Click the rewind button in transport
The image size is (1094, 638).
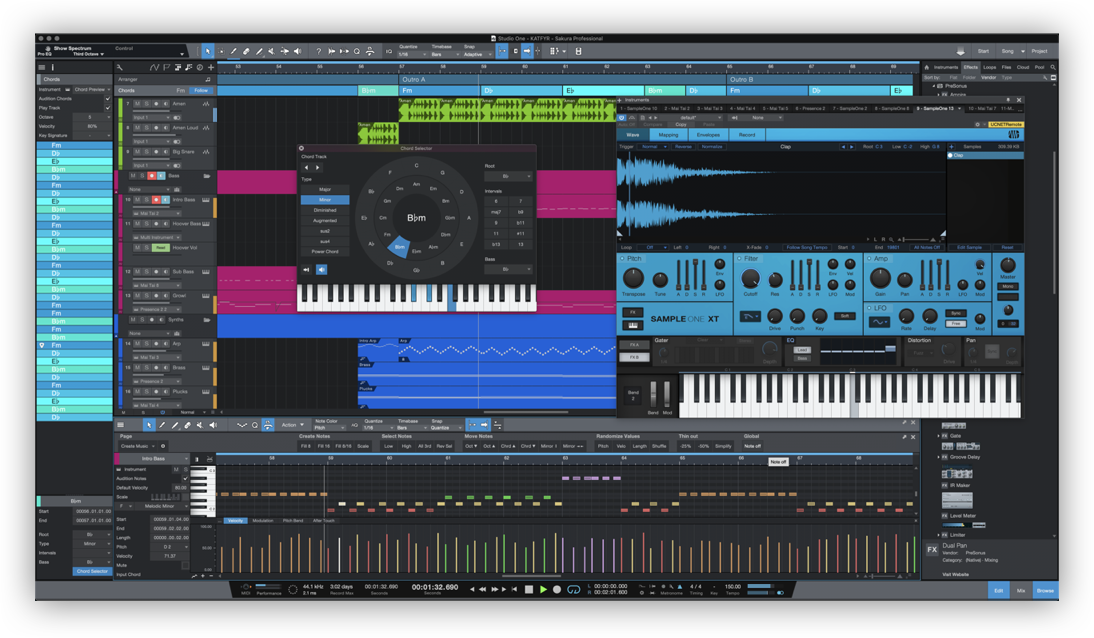482,590
